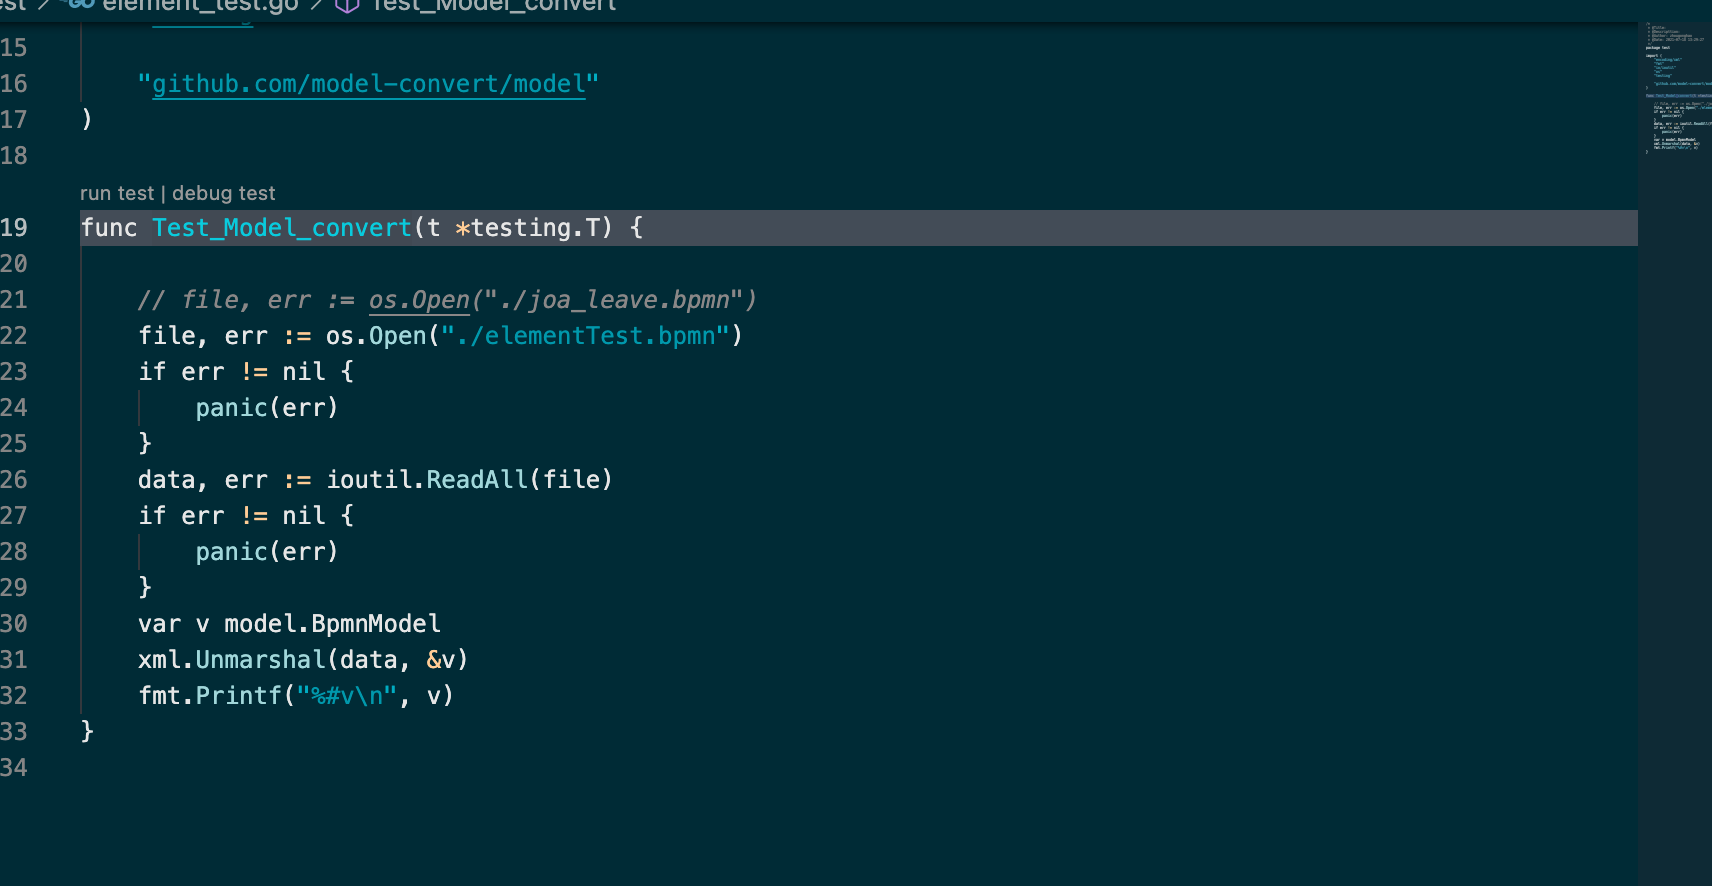1712x886 pixels.
Task: Click closing parenthesis on line 17
Action: pyautogui.click(x=87, y=120)
